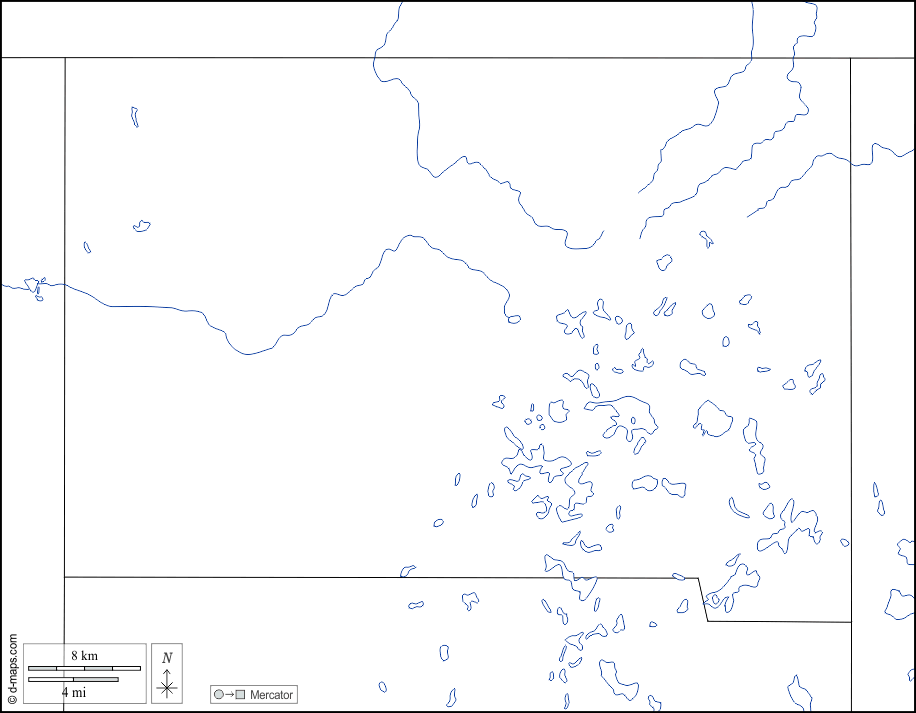Click the circle-to-square projection icon
The image size is (916, 713).
click(230, 694)
